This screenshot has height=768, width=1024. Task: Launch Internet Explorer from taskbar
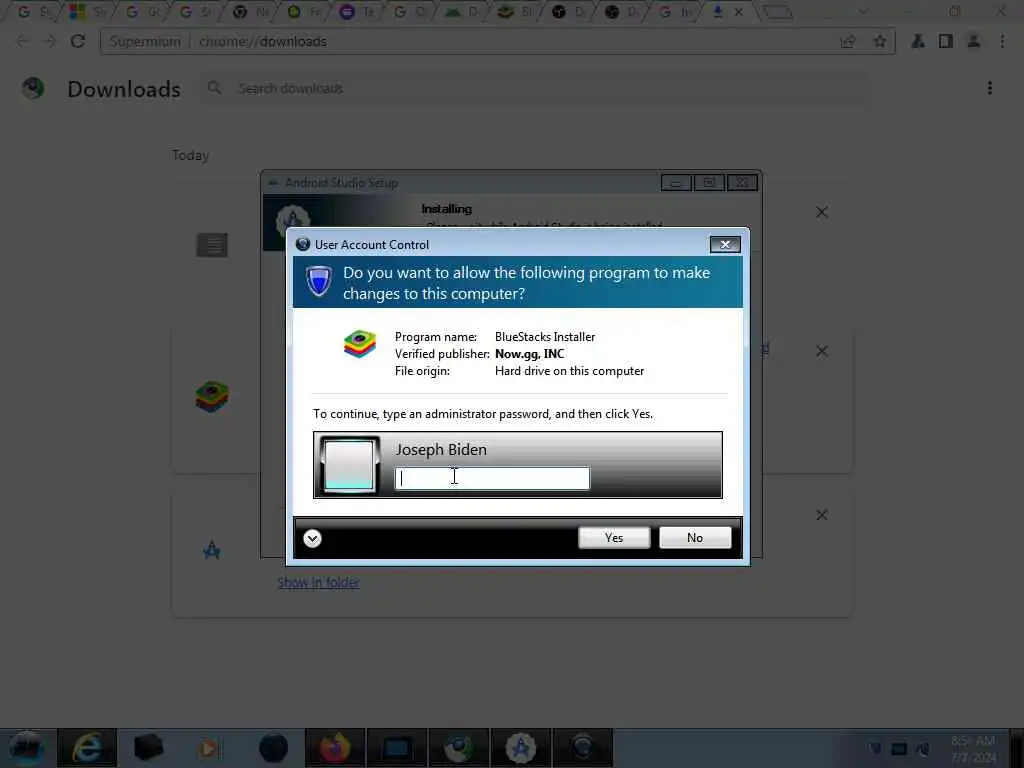(x=87, y=748)
